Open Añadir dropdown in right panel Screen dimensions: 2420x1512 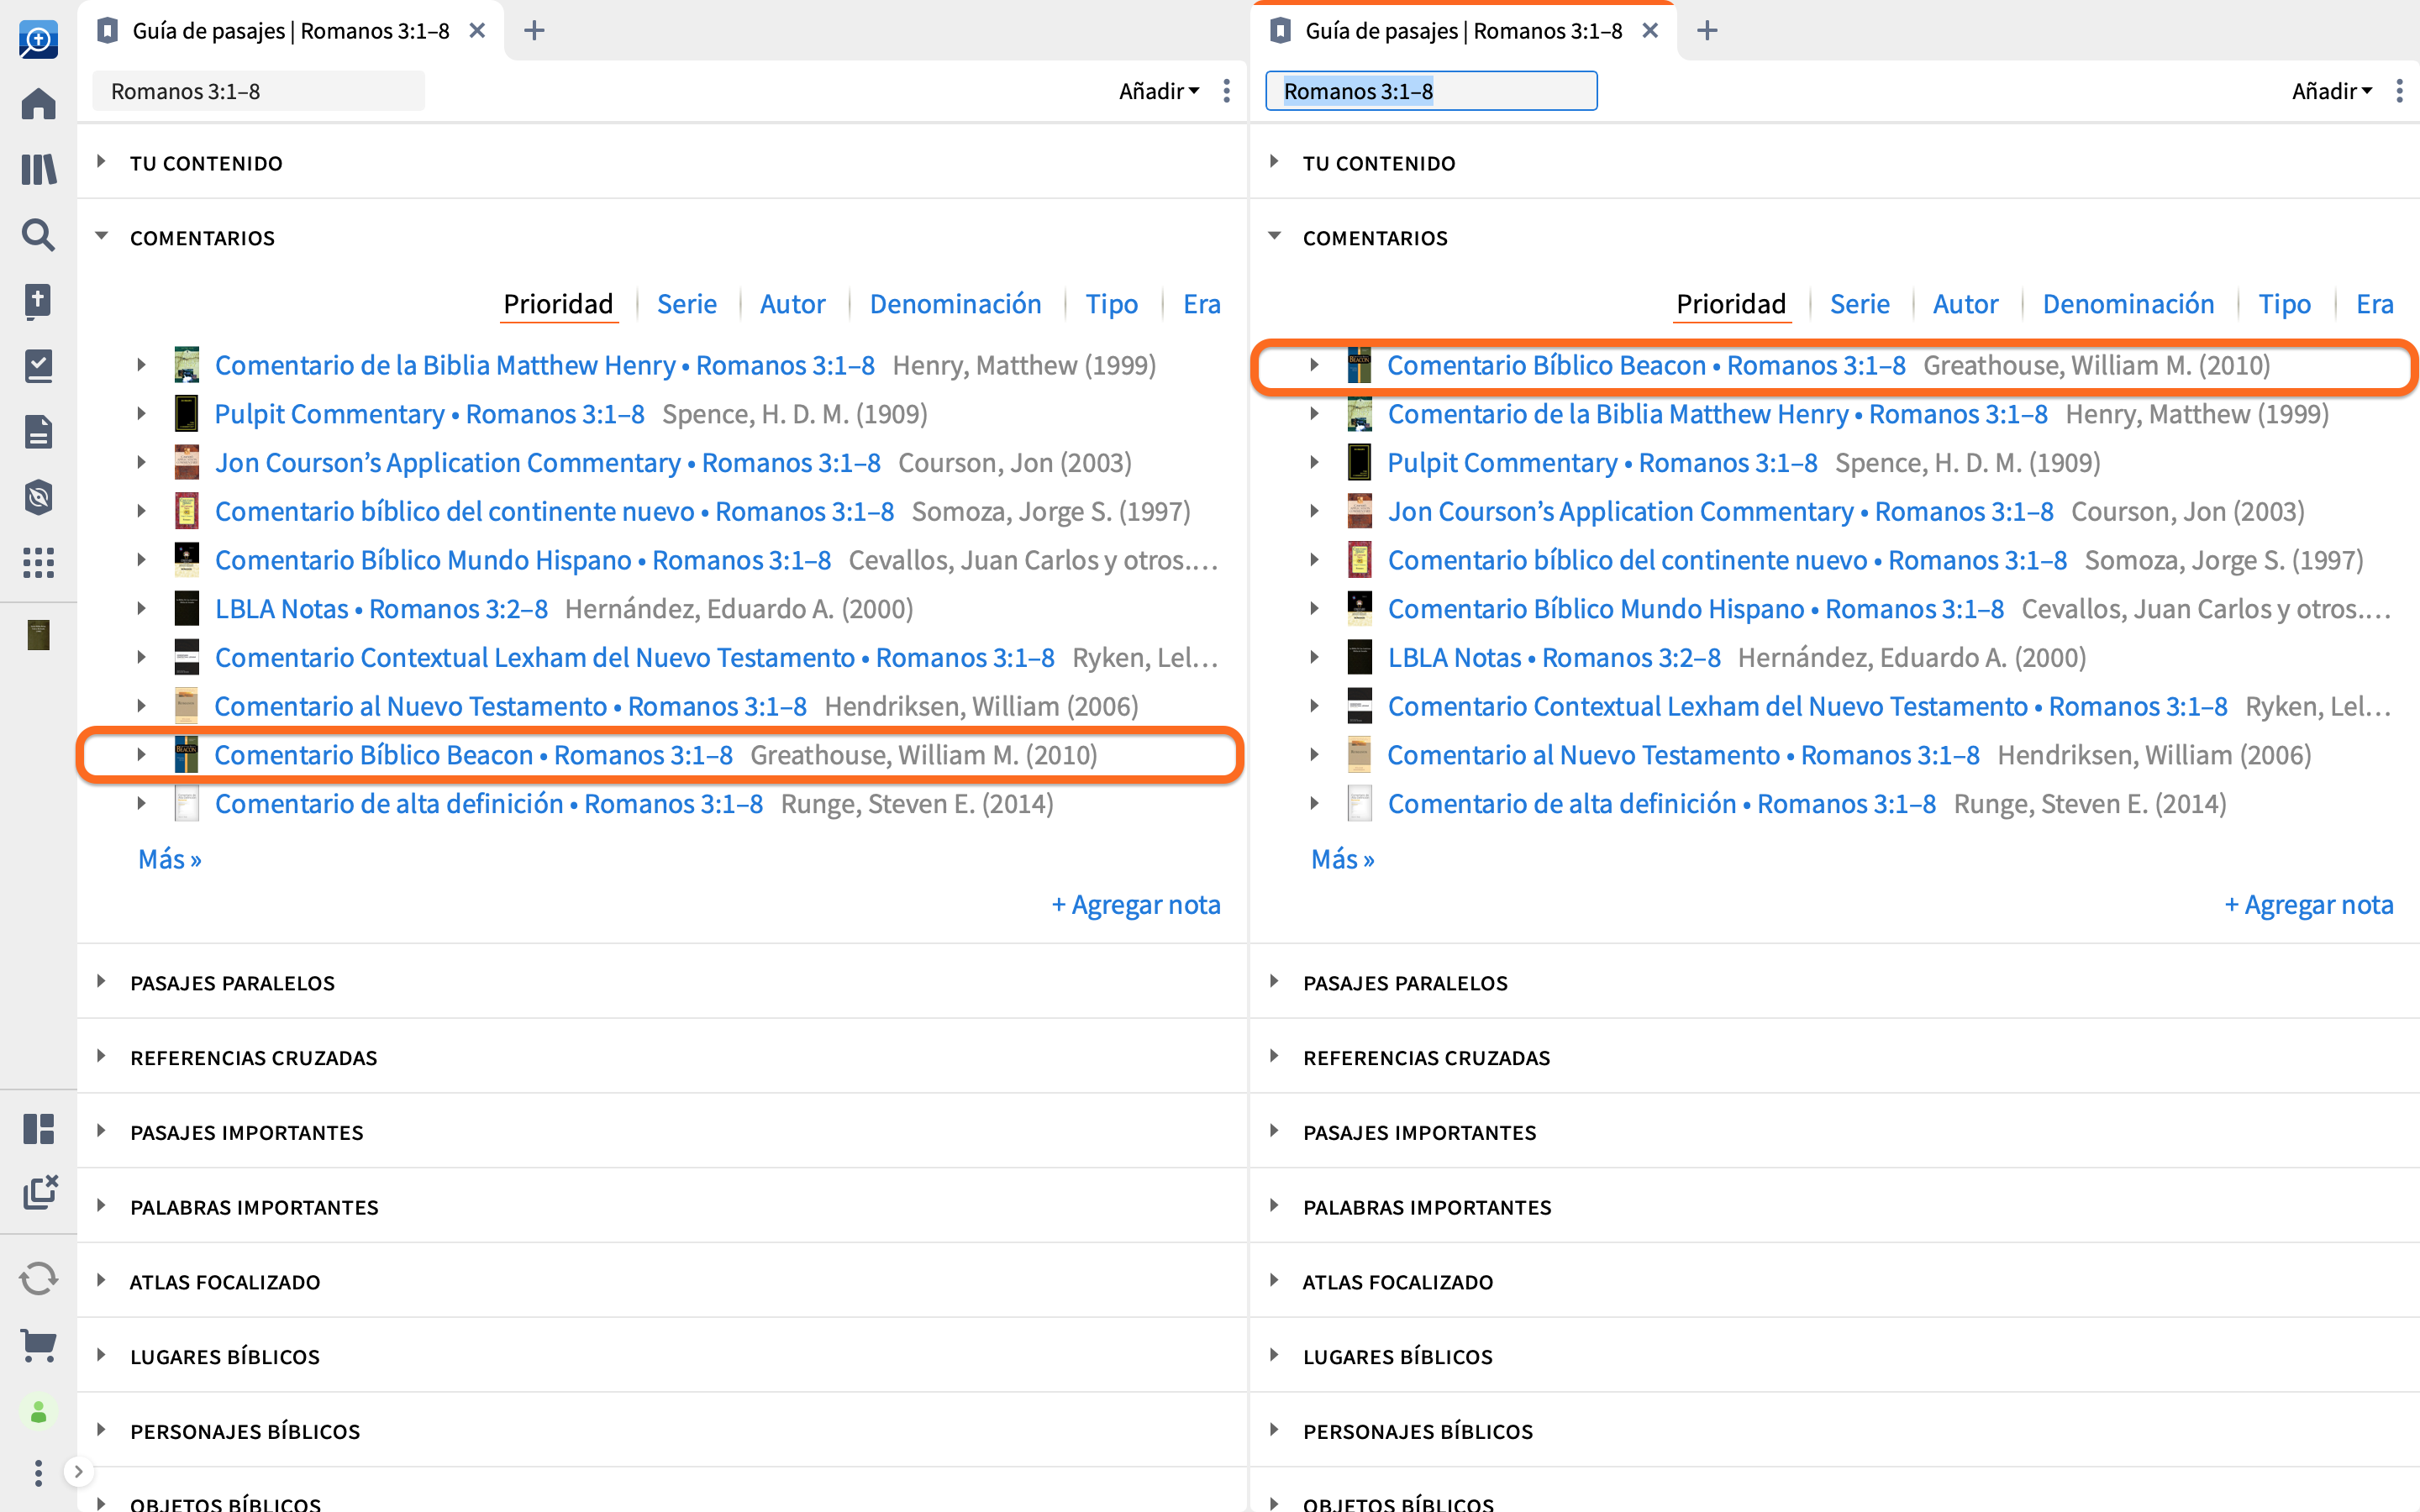pyautogui.click(x=2332, y=91)
